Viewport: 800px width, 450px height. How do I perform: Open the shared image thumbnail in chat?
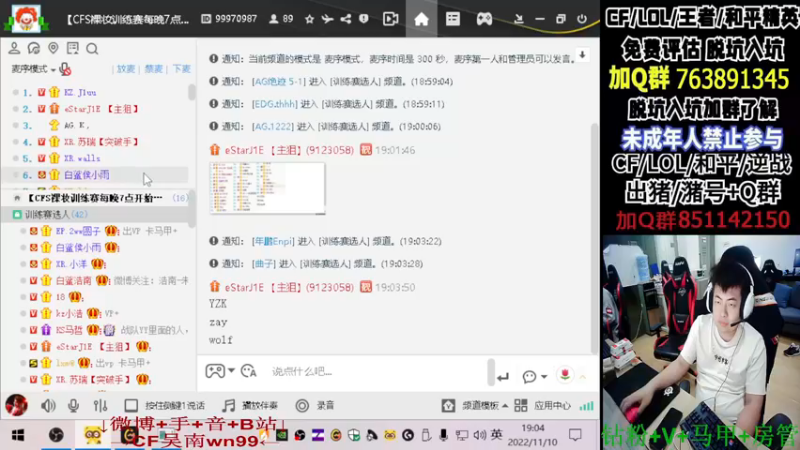point(267,188)
